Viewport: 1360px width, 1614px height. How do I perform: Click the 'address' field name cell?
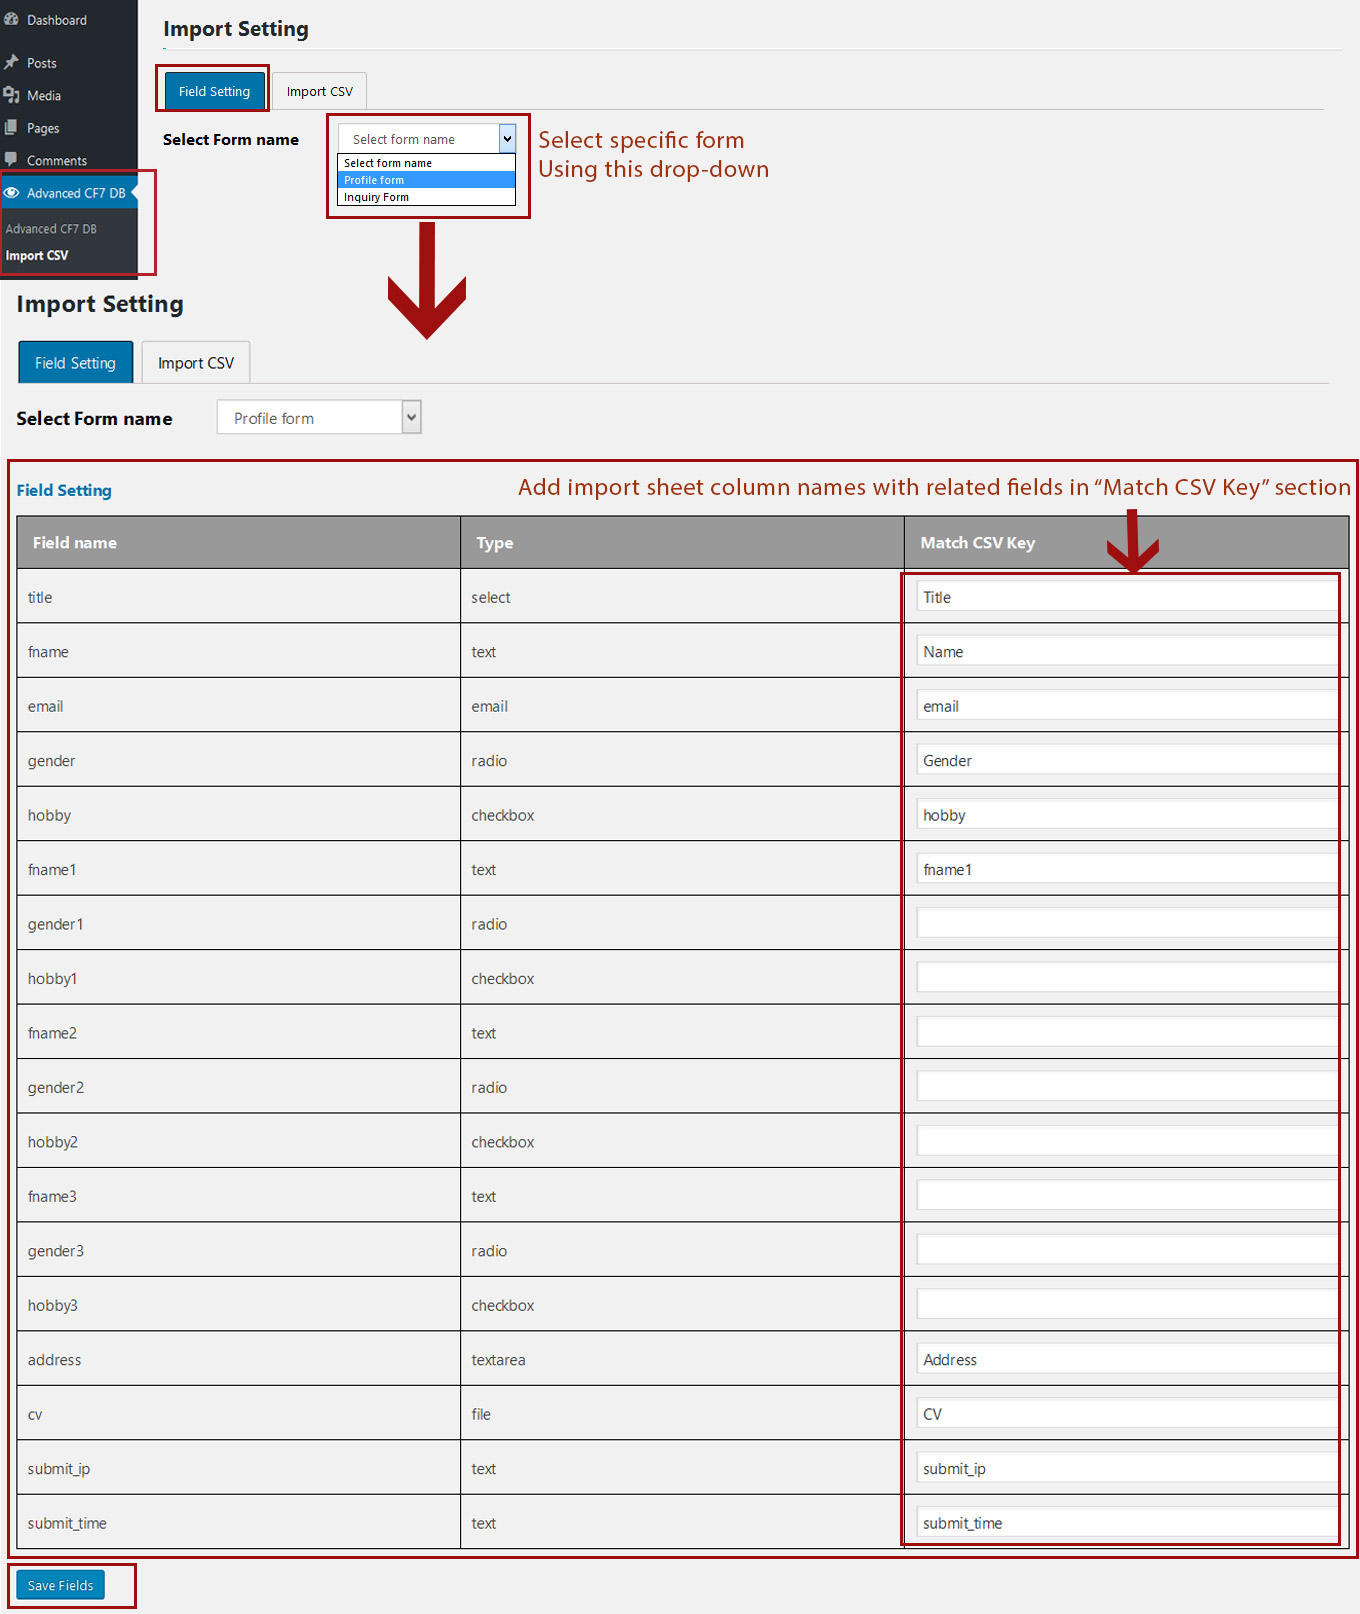coord(239,1359)
